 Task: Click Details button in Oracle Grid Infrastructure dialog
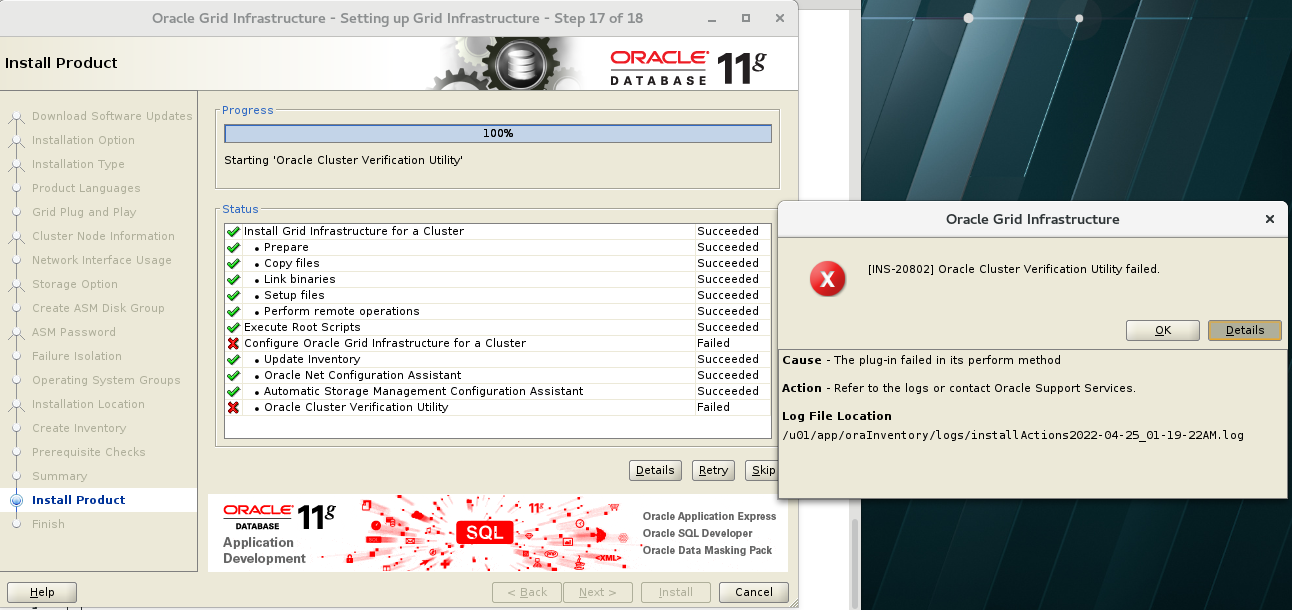point(1245,330)
